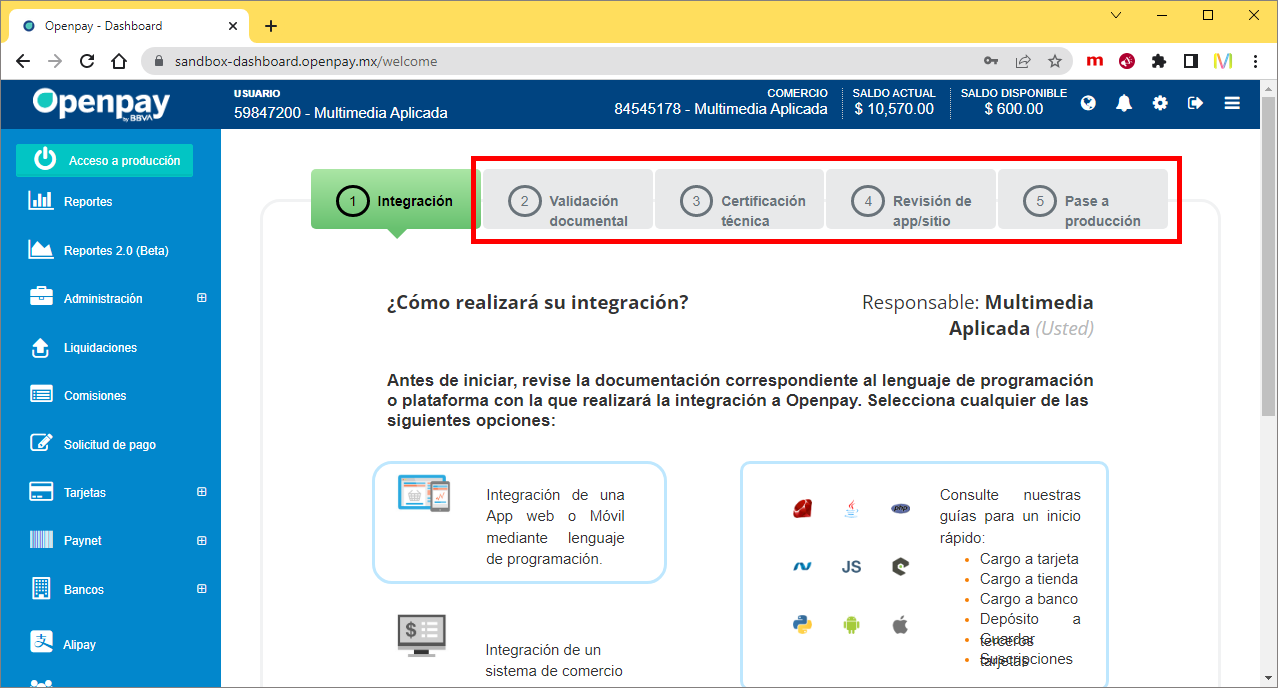
Task: Select the Android robot icon
Action: (851, 625)
